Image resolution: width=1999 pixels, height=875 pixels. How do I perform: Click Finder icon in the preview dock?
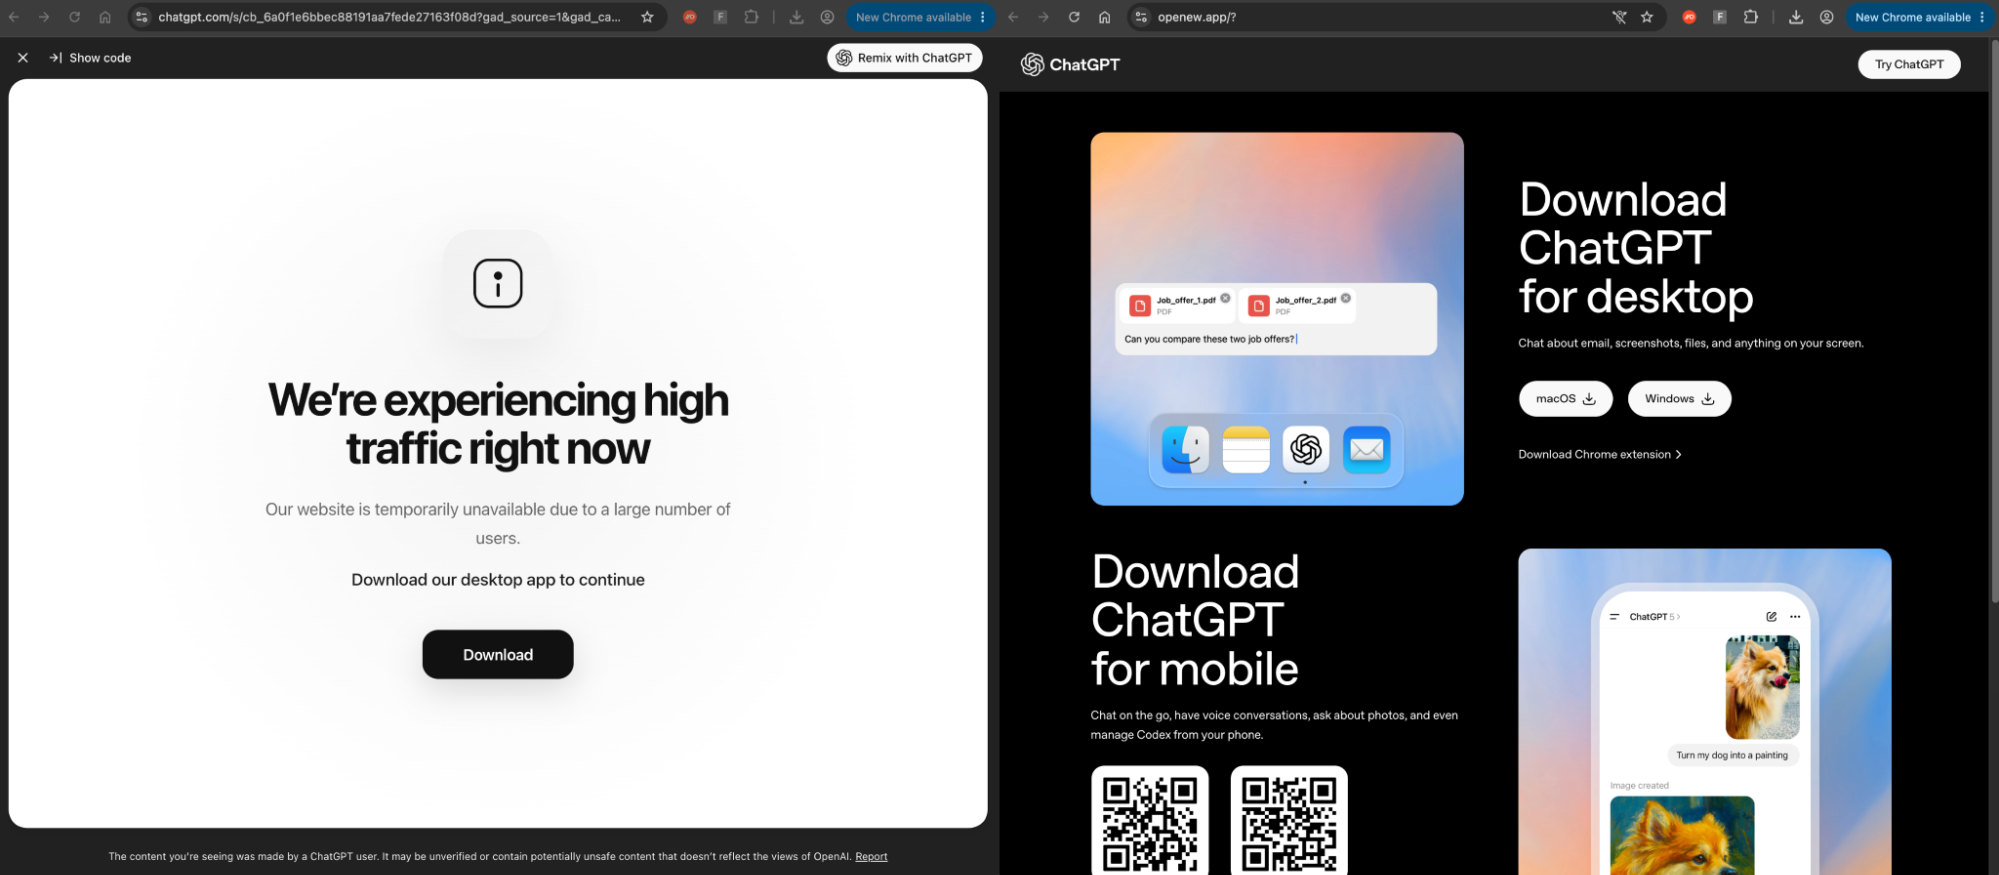(1186, 450)
